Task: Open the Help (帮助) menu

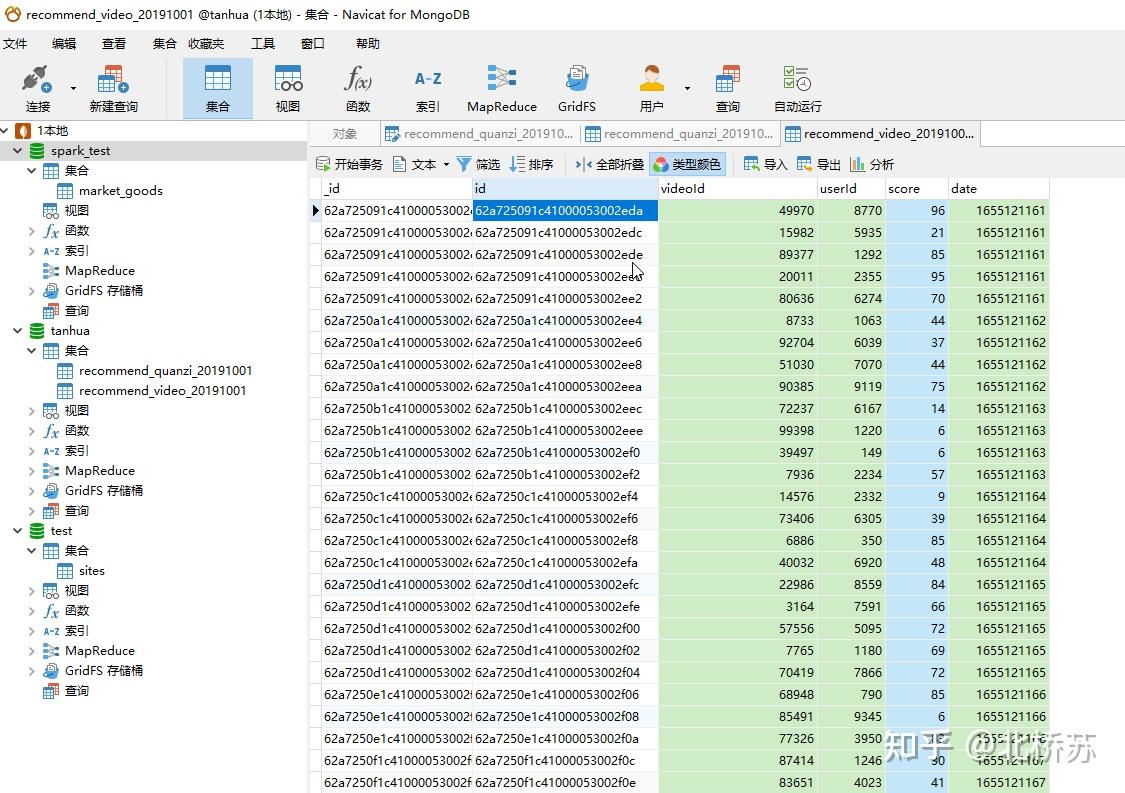Action: point(367,44)
